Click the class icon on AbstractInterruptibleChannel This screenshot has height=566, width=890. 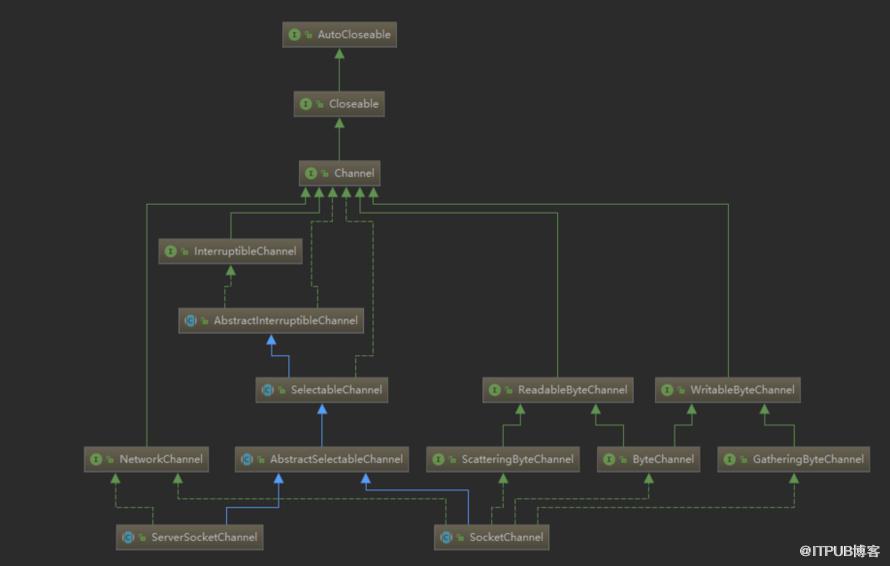pyautogui.click(x=190, y=321)
